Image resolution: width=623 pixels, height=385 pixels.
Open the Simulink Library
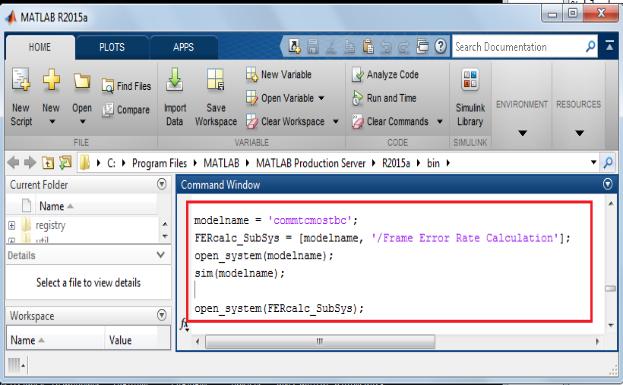tap(470, 97)
